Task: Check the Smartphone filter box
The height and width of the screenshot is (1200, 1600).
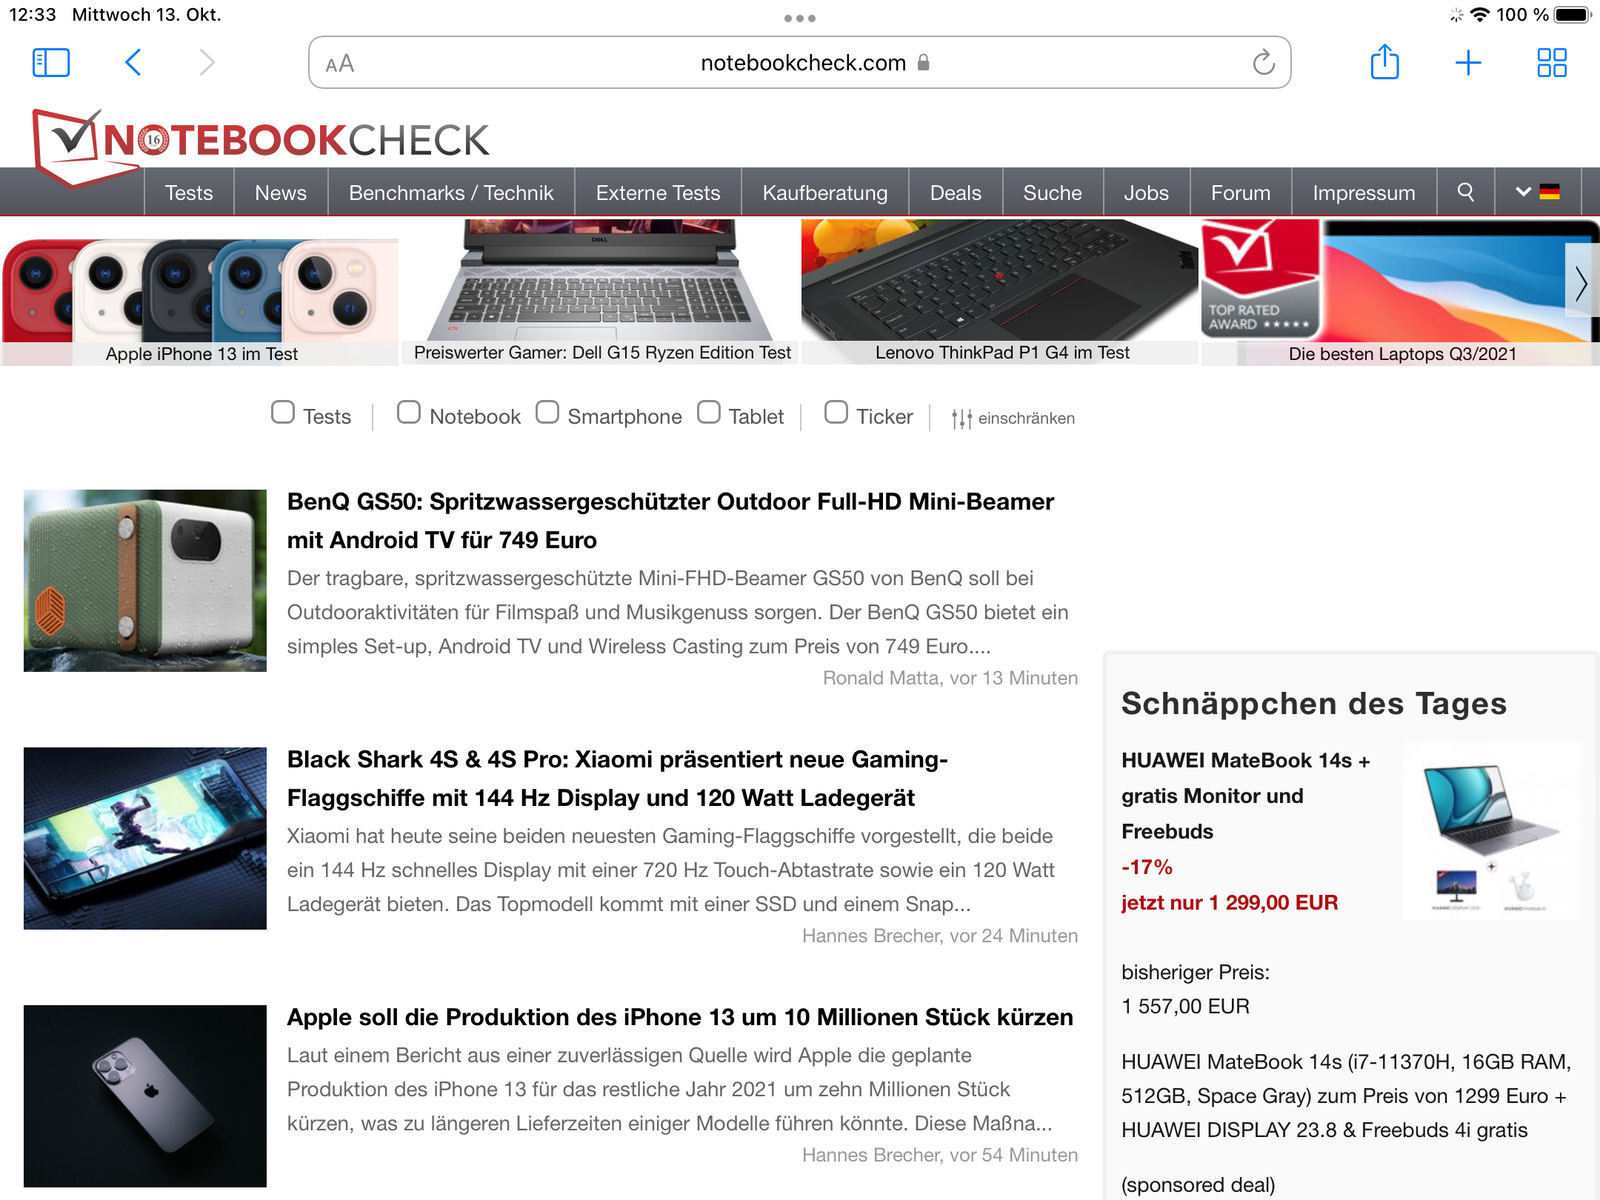Action: (547, 412)
